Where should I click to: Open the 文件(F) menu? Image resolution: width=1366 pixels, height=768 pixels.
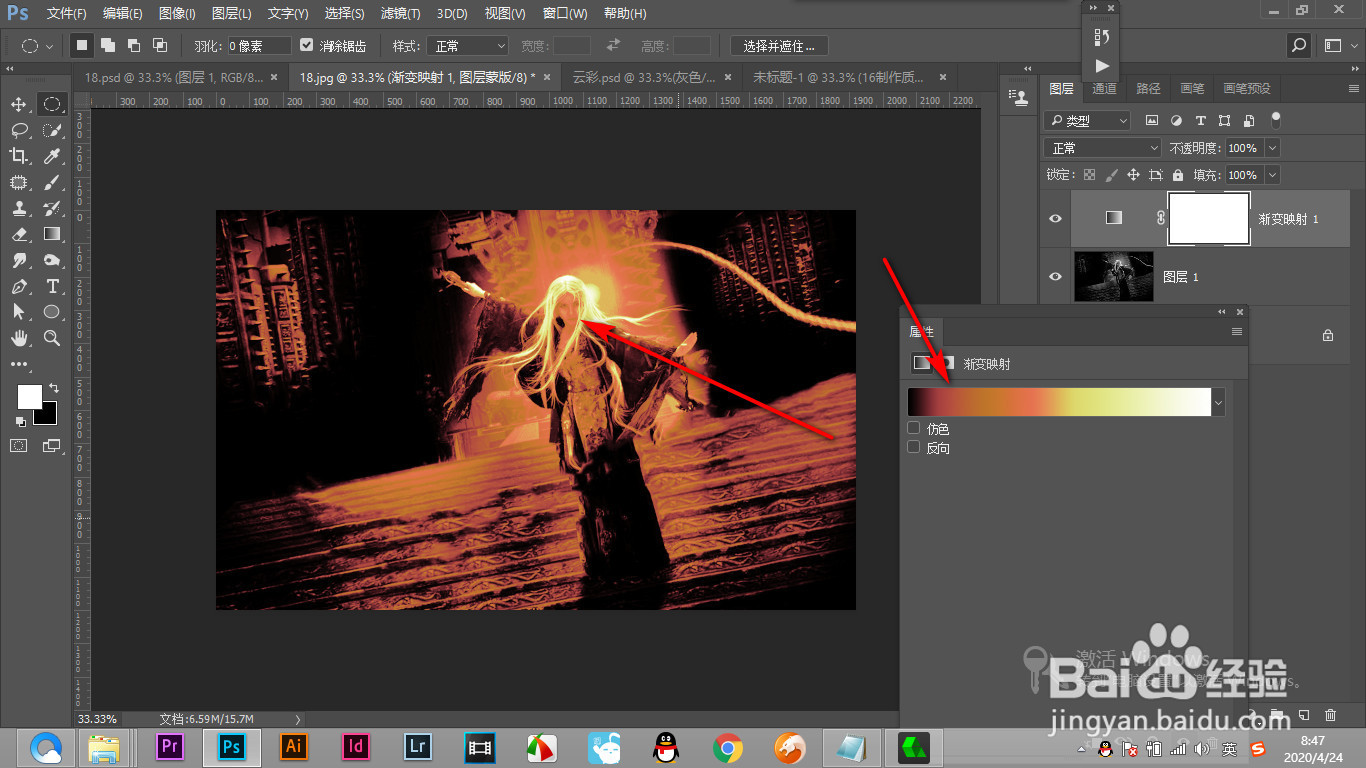pos(67,14)
